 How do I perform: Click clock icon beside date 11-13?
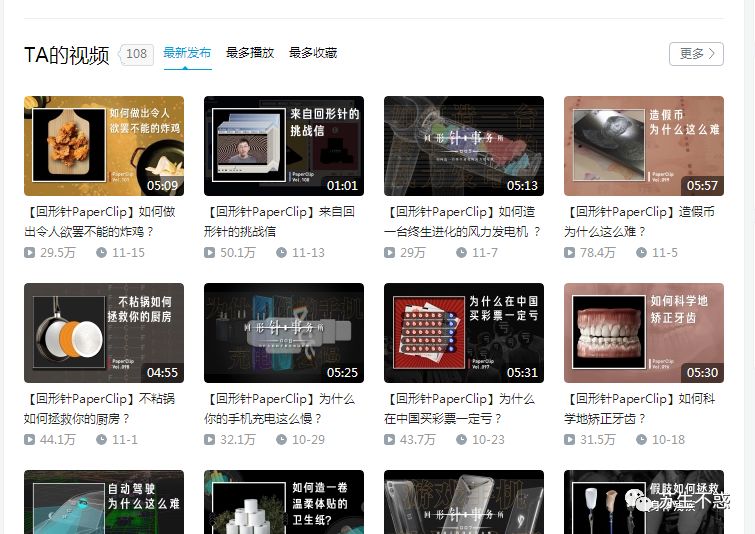pos(281,252)
